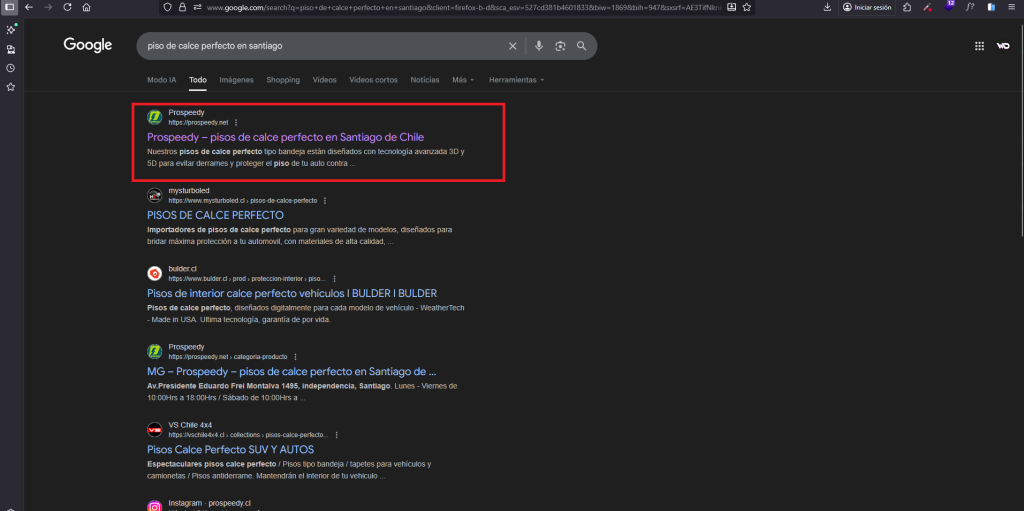This screenshot has width=1024, height=511.
Task: Click the mysturboled site favicon
Action: (154, 195)
